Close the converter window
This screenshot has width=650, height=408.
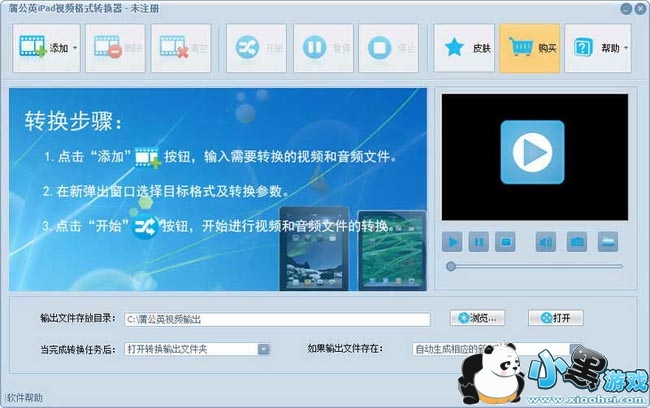(640, 9)
